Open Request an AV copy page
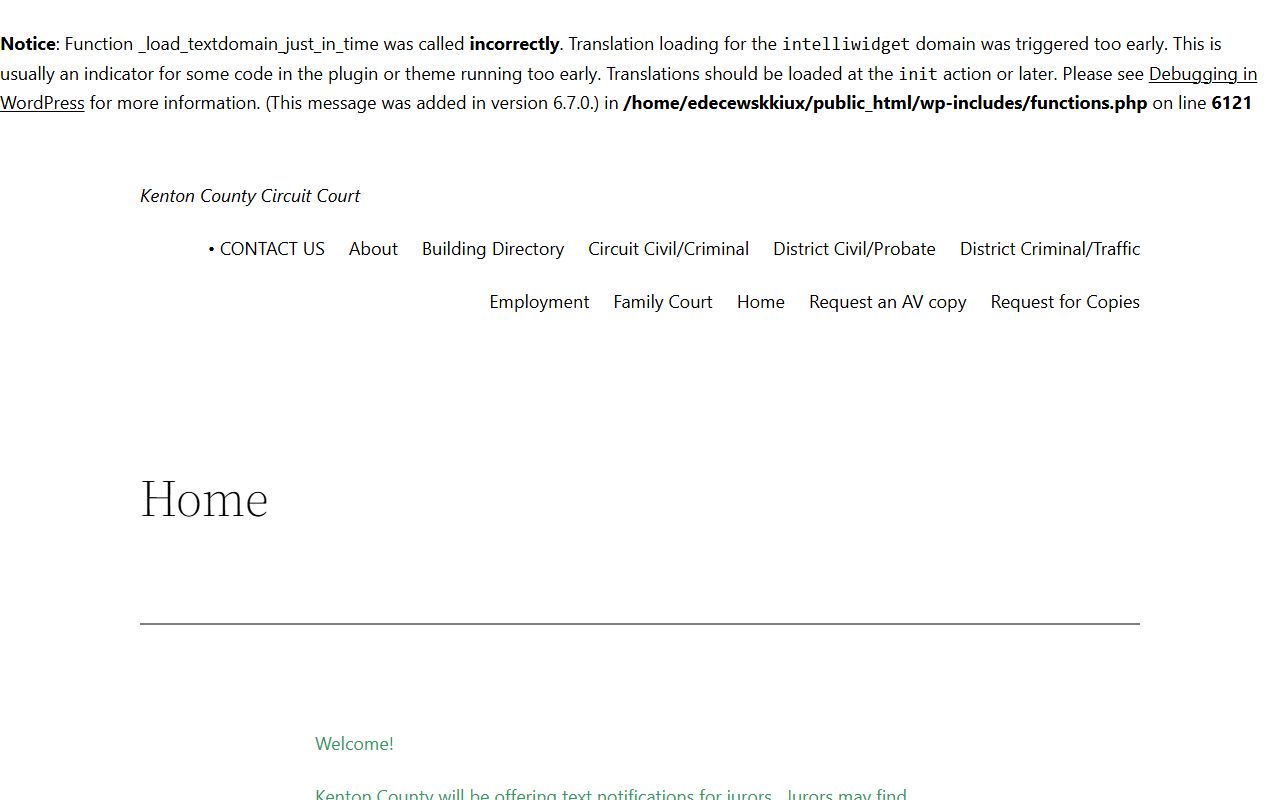The height and width of the screenshot is (800, 1280). tap(887, 302)
